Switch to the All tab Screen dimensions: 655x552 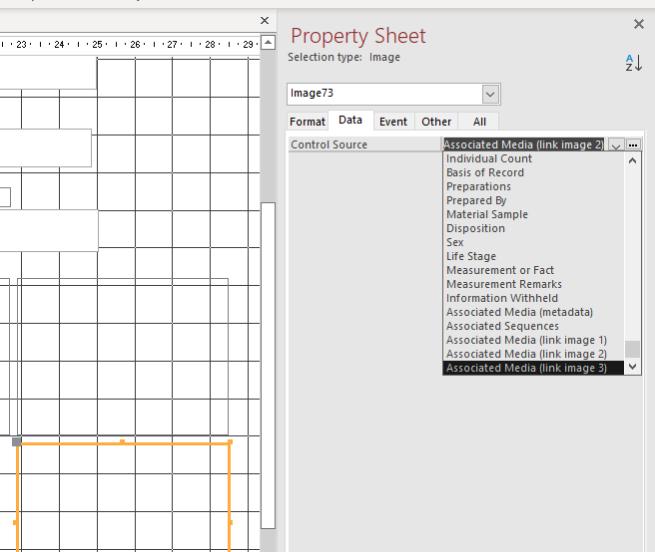480,122
